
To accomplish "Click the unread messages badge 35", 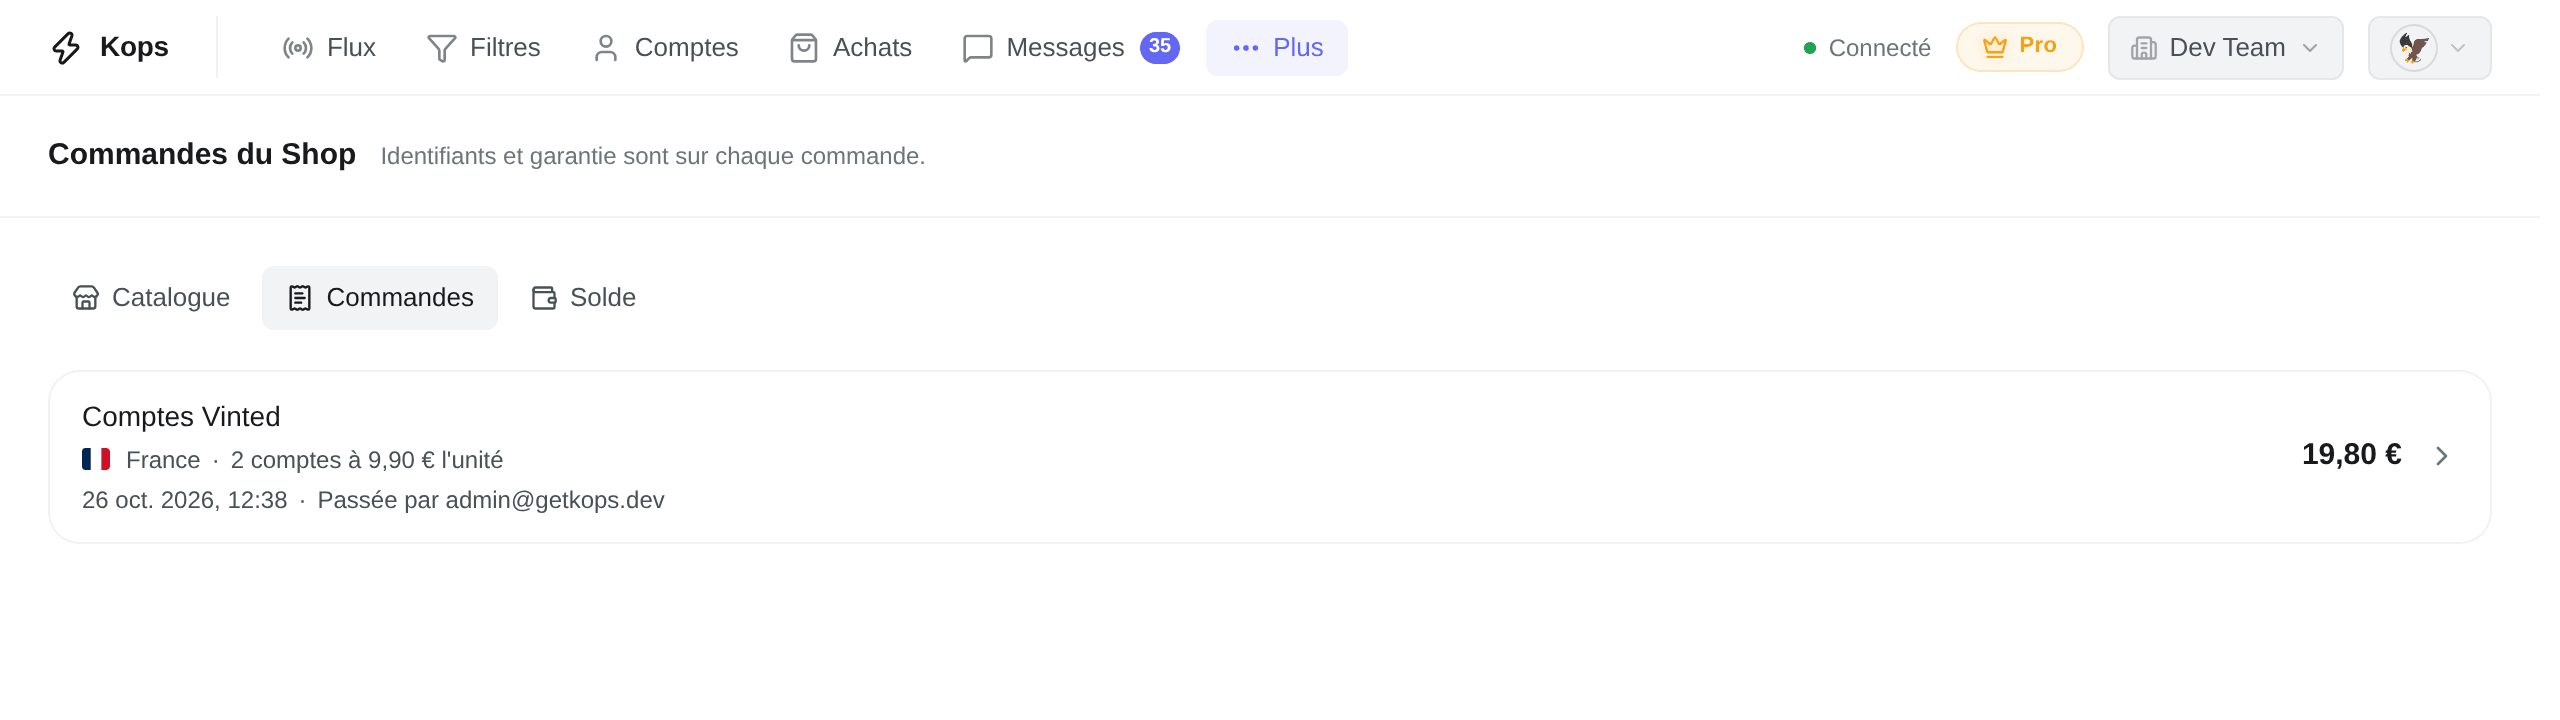I will tap(1159, 47).
